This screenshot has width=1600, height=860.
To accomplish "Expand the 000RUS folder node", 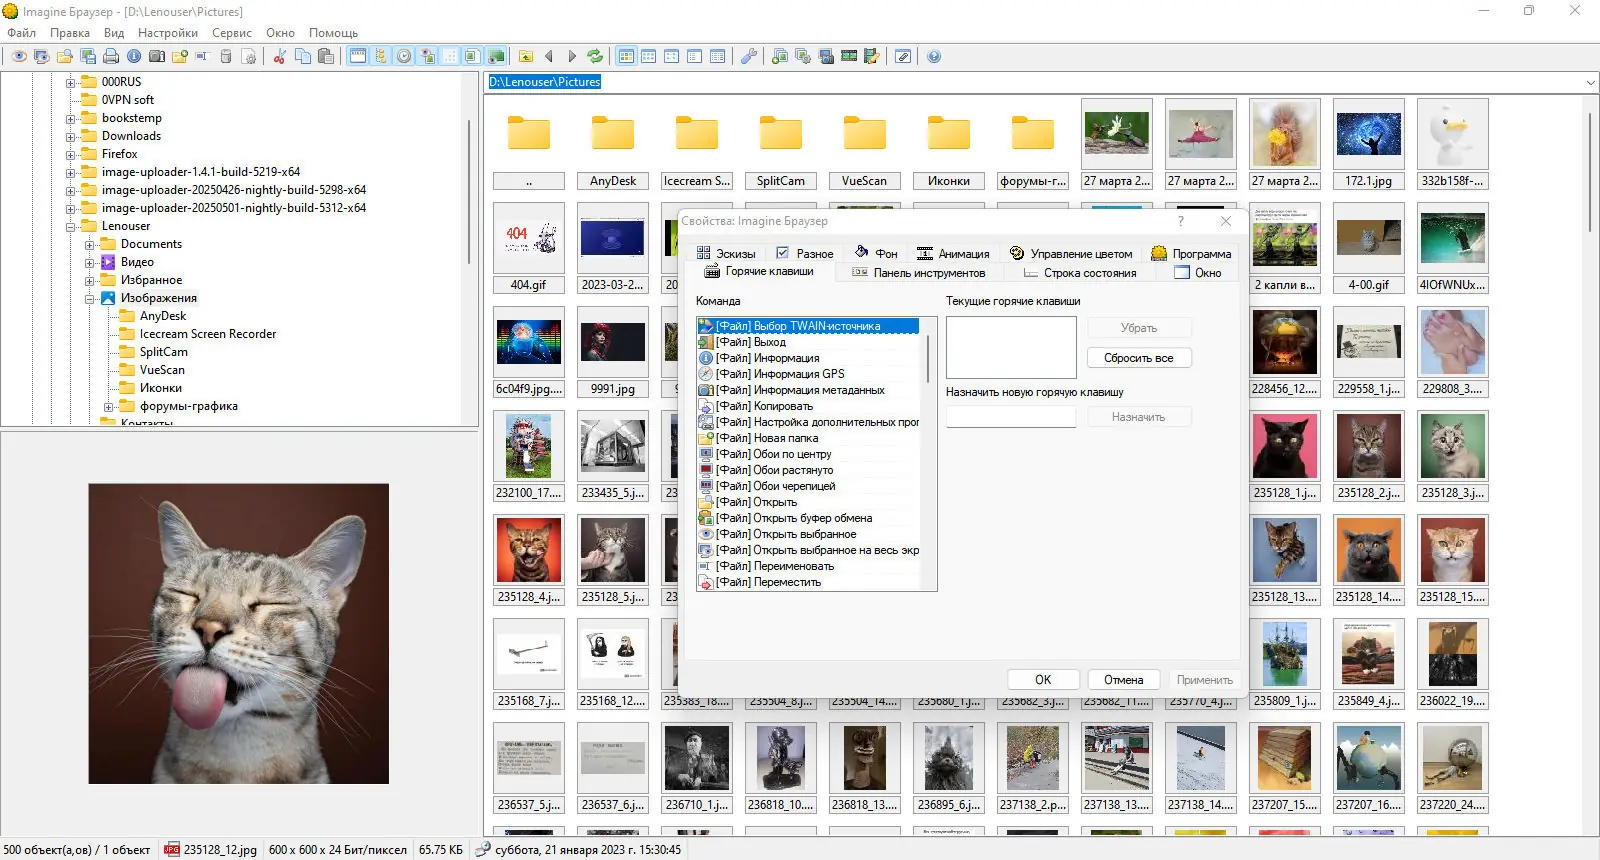I will pyautogui.click(x=71, y=83).
